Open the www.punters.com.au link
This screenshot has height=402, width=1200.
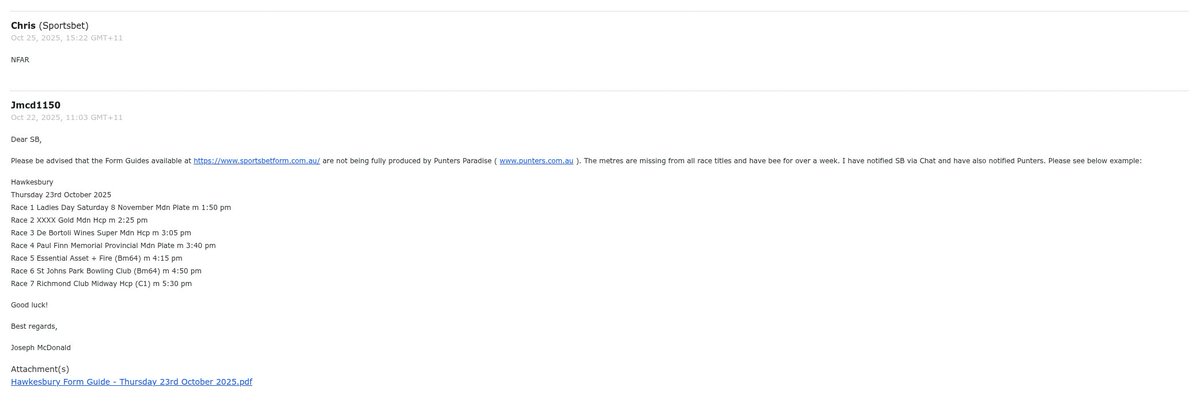536,160
